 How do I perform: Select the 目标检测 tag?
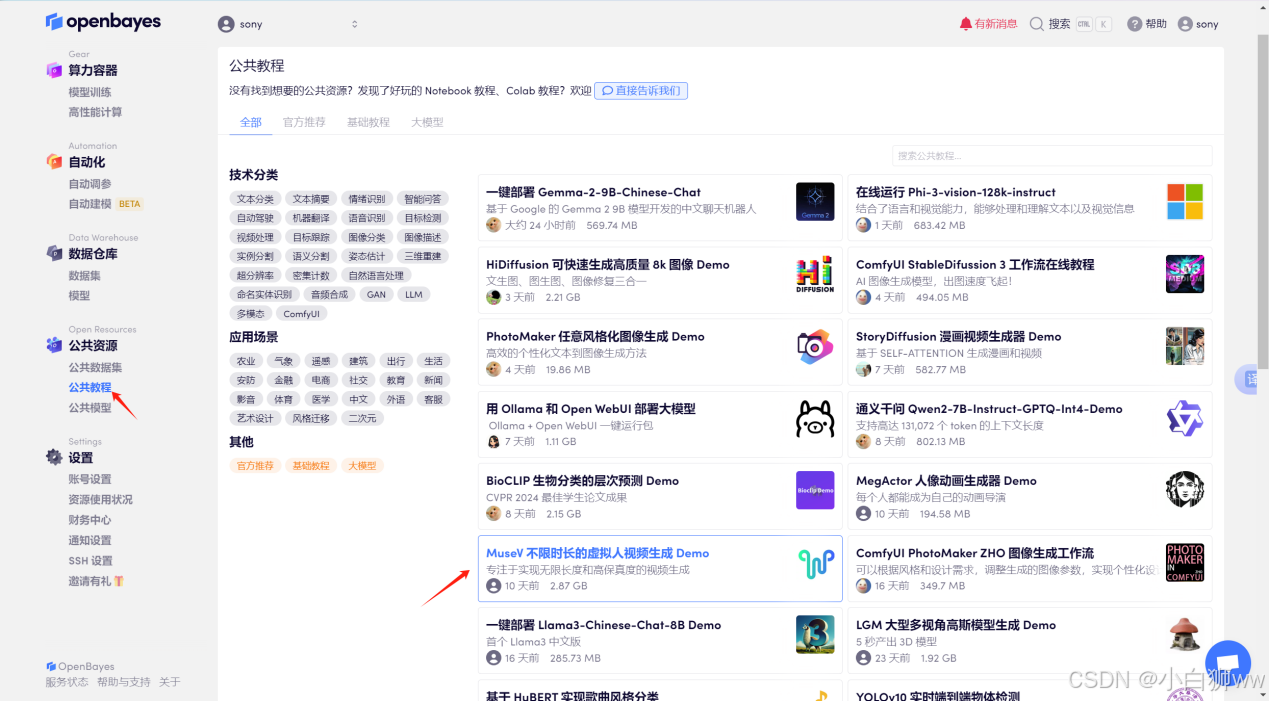[x=423, y=218]
